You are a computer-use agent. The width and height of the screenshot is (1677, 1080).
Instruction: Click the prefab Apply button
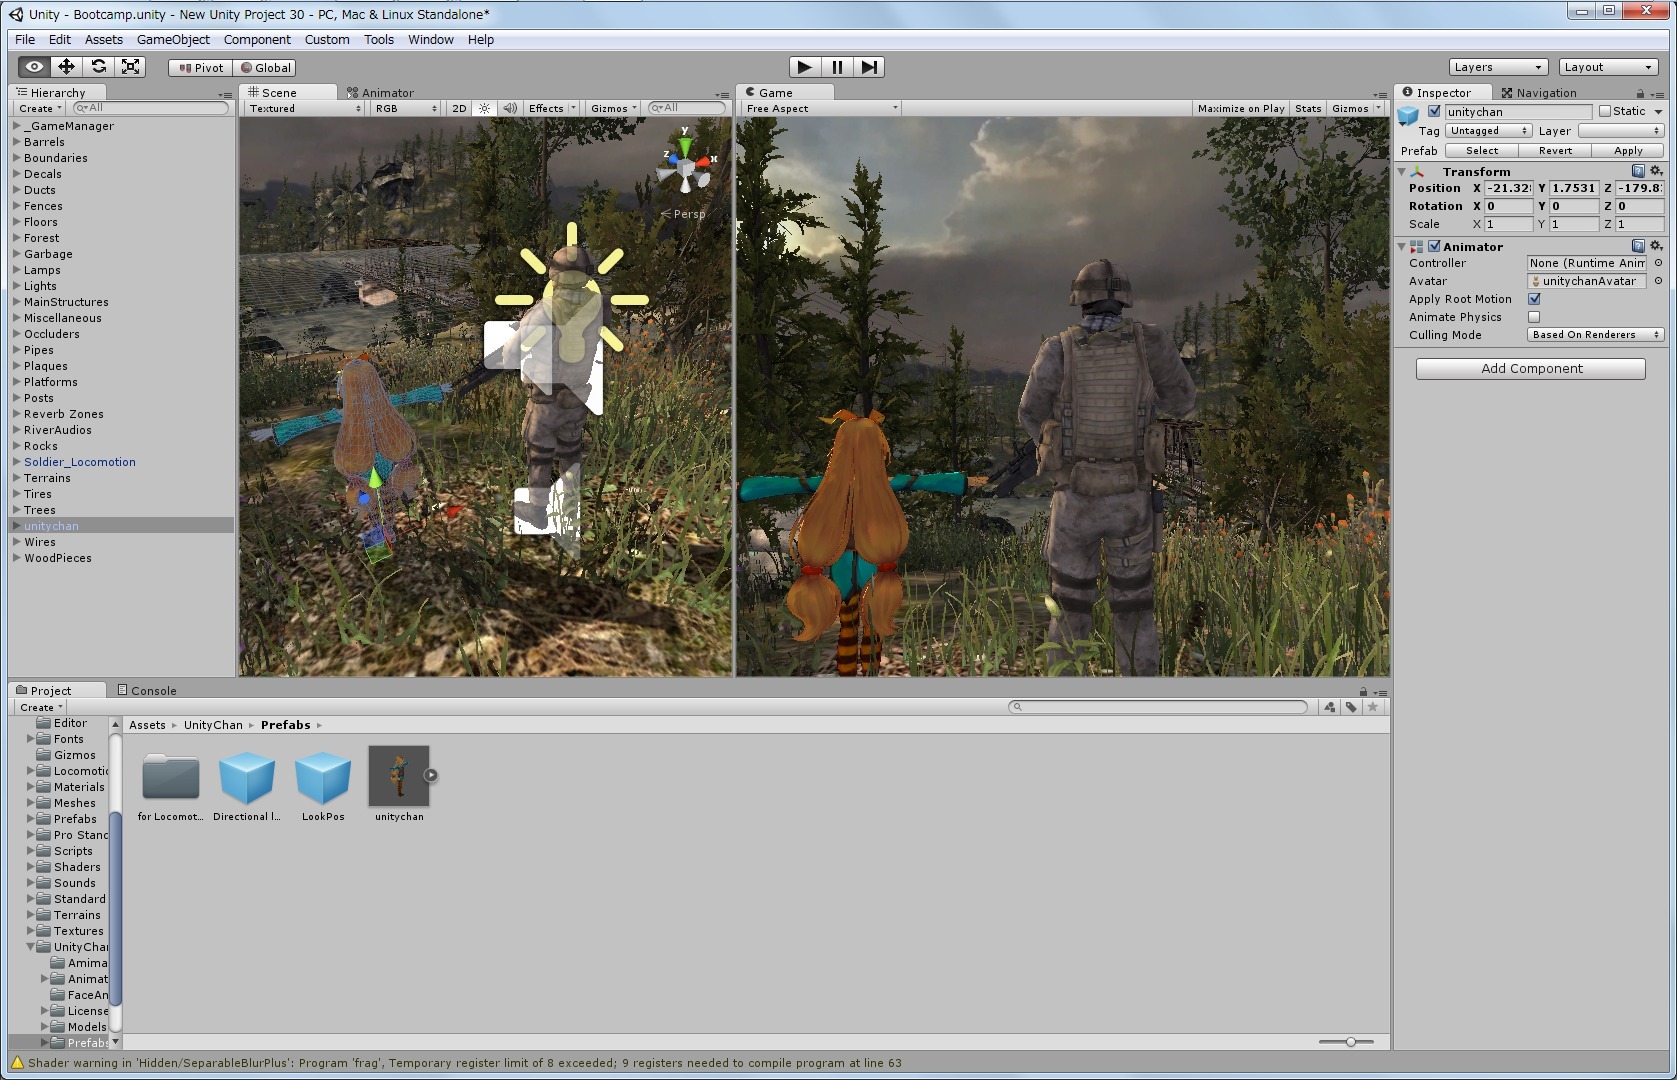point(1627,151)
